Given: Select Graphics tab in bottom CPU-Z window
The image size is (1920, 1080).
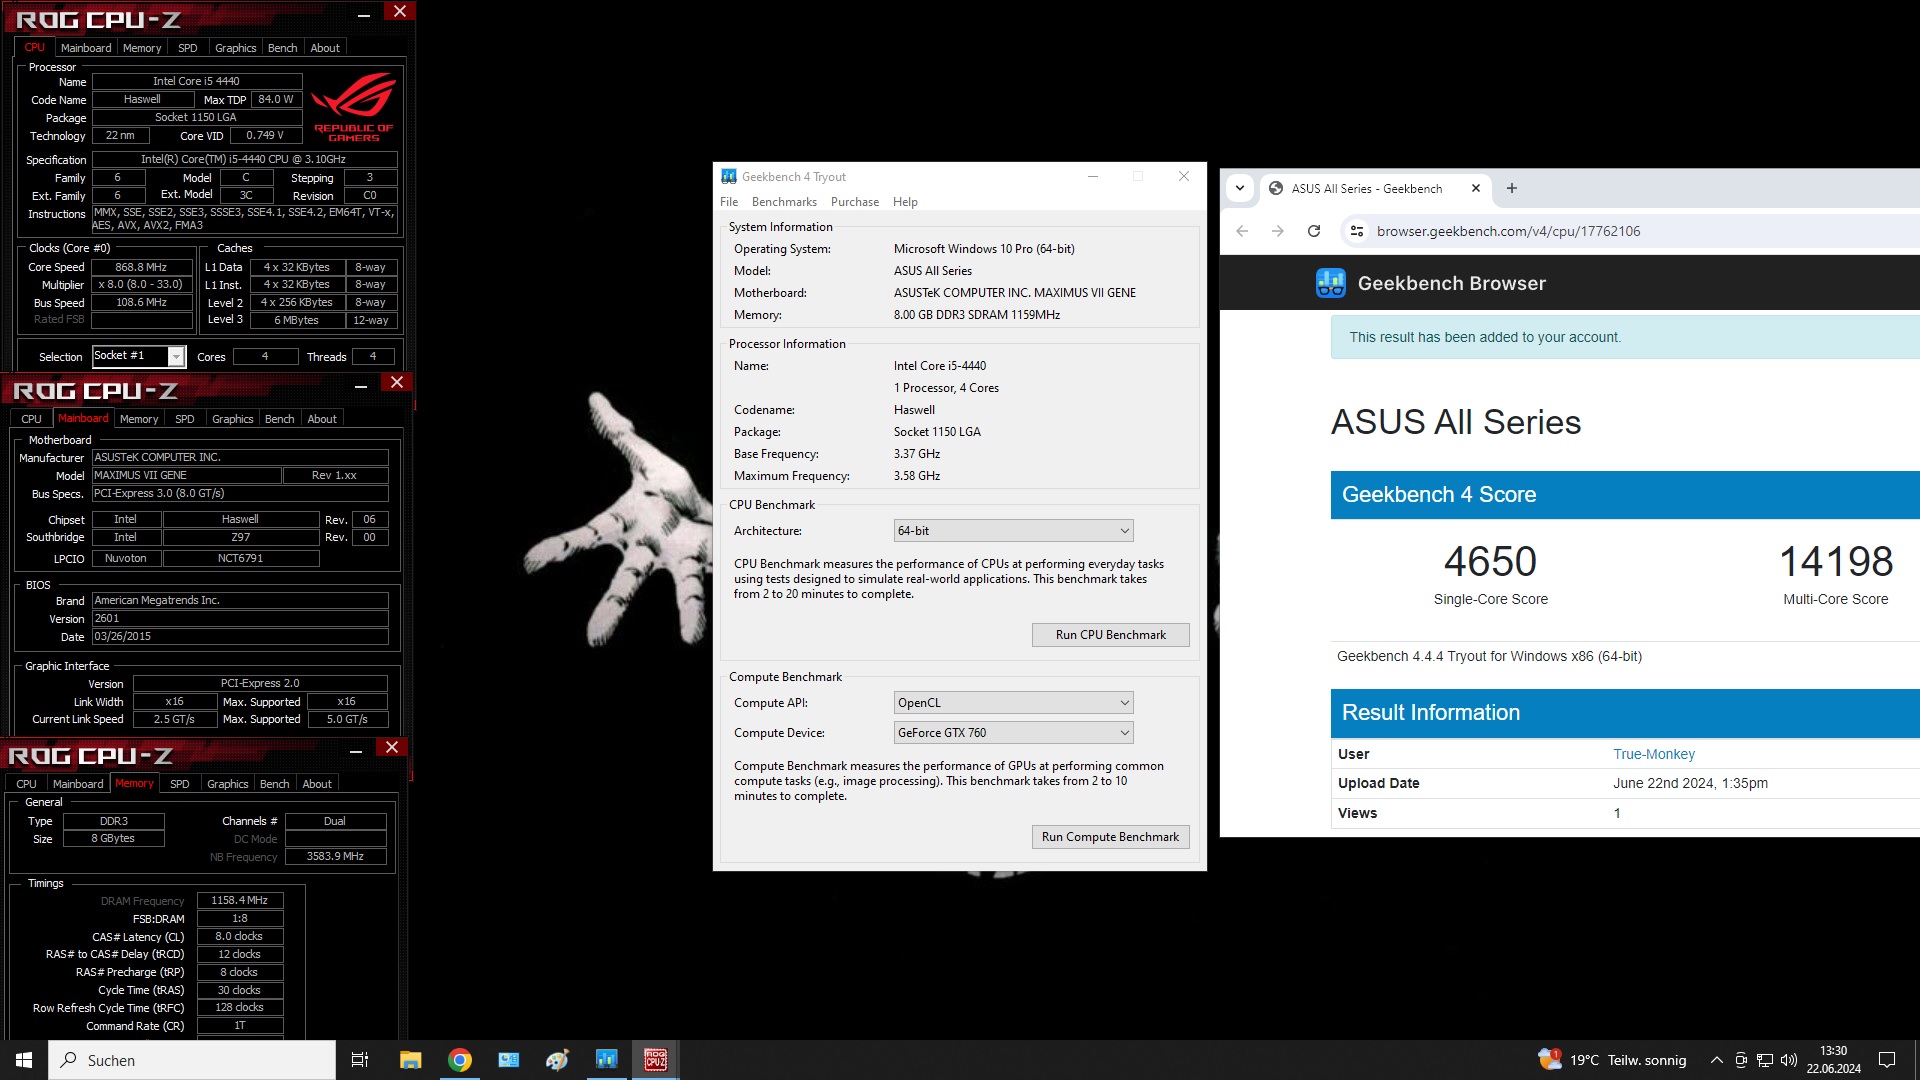Looking at the screenshot, I should (228, 784).
